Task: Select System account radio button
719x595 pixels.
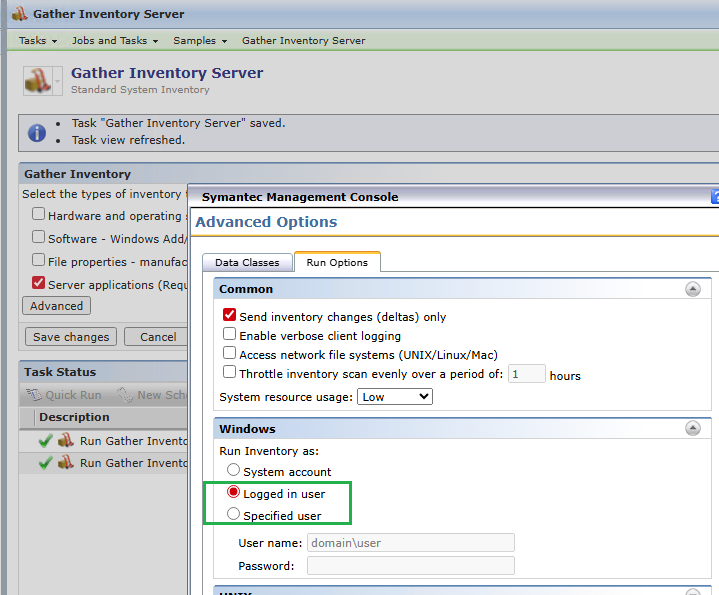Action: [x=233, y=470]
